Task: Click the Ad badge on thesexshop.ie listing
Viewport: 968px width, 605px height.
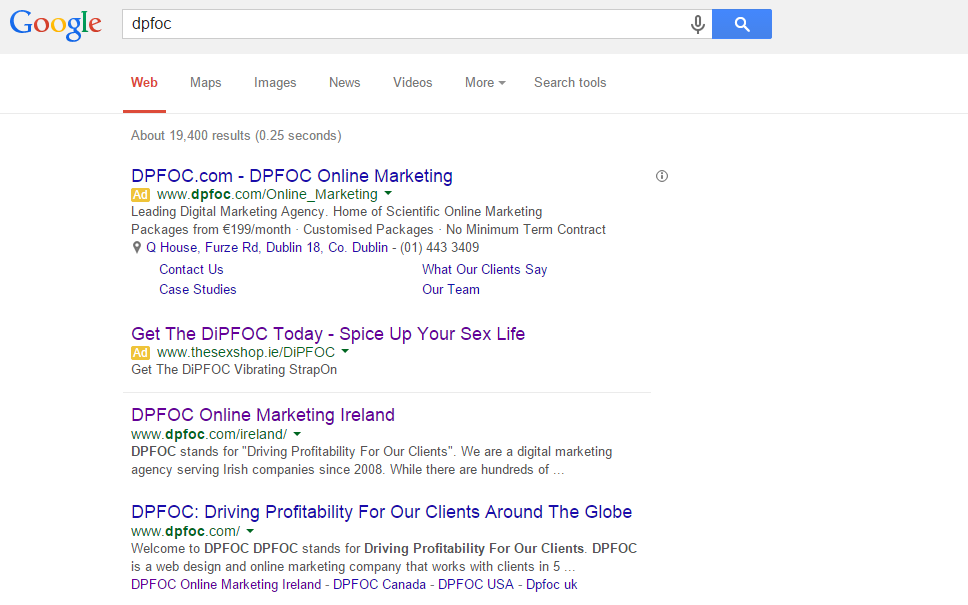Action: [140, 353]
